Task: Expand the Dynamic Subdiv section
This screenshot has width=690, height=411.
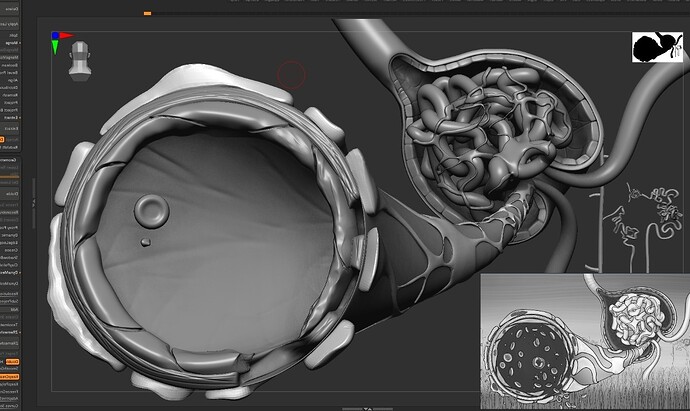Action: click(x=10, y=235)
